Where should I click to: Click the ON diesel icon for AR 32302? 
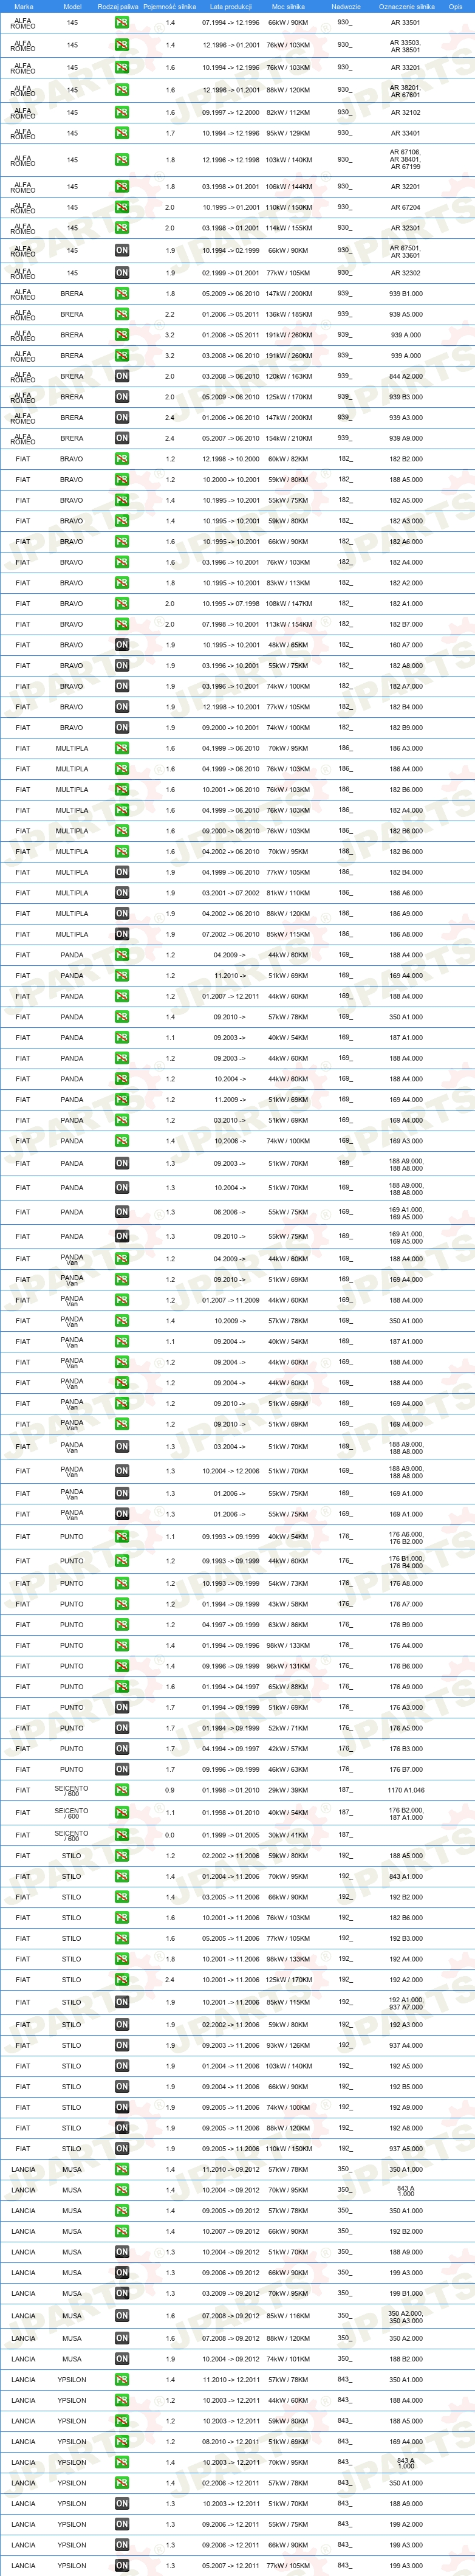click(121, 272)
